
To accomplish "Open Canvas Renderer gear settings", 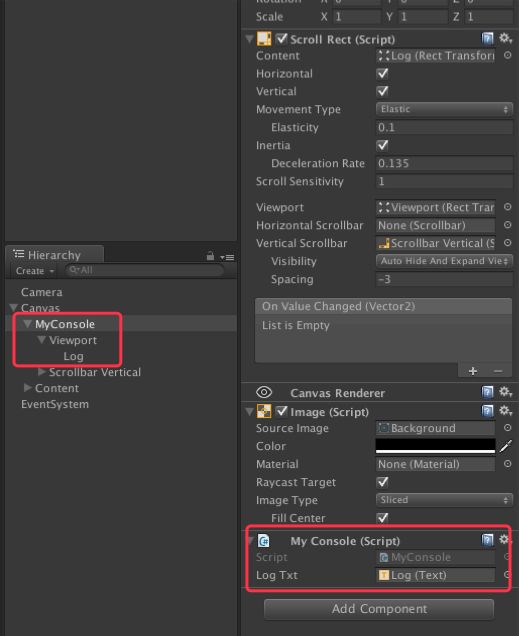I will point(505,392).
